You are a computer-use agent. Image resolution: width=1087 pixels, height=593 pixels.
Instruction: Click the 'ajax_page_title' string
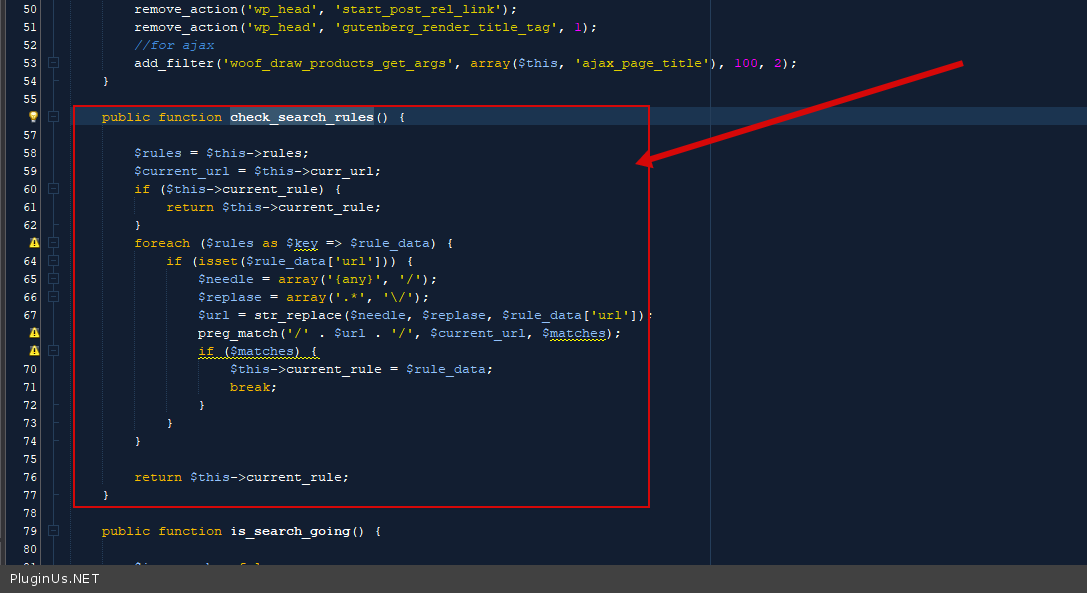click(645, 63)
